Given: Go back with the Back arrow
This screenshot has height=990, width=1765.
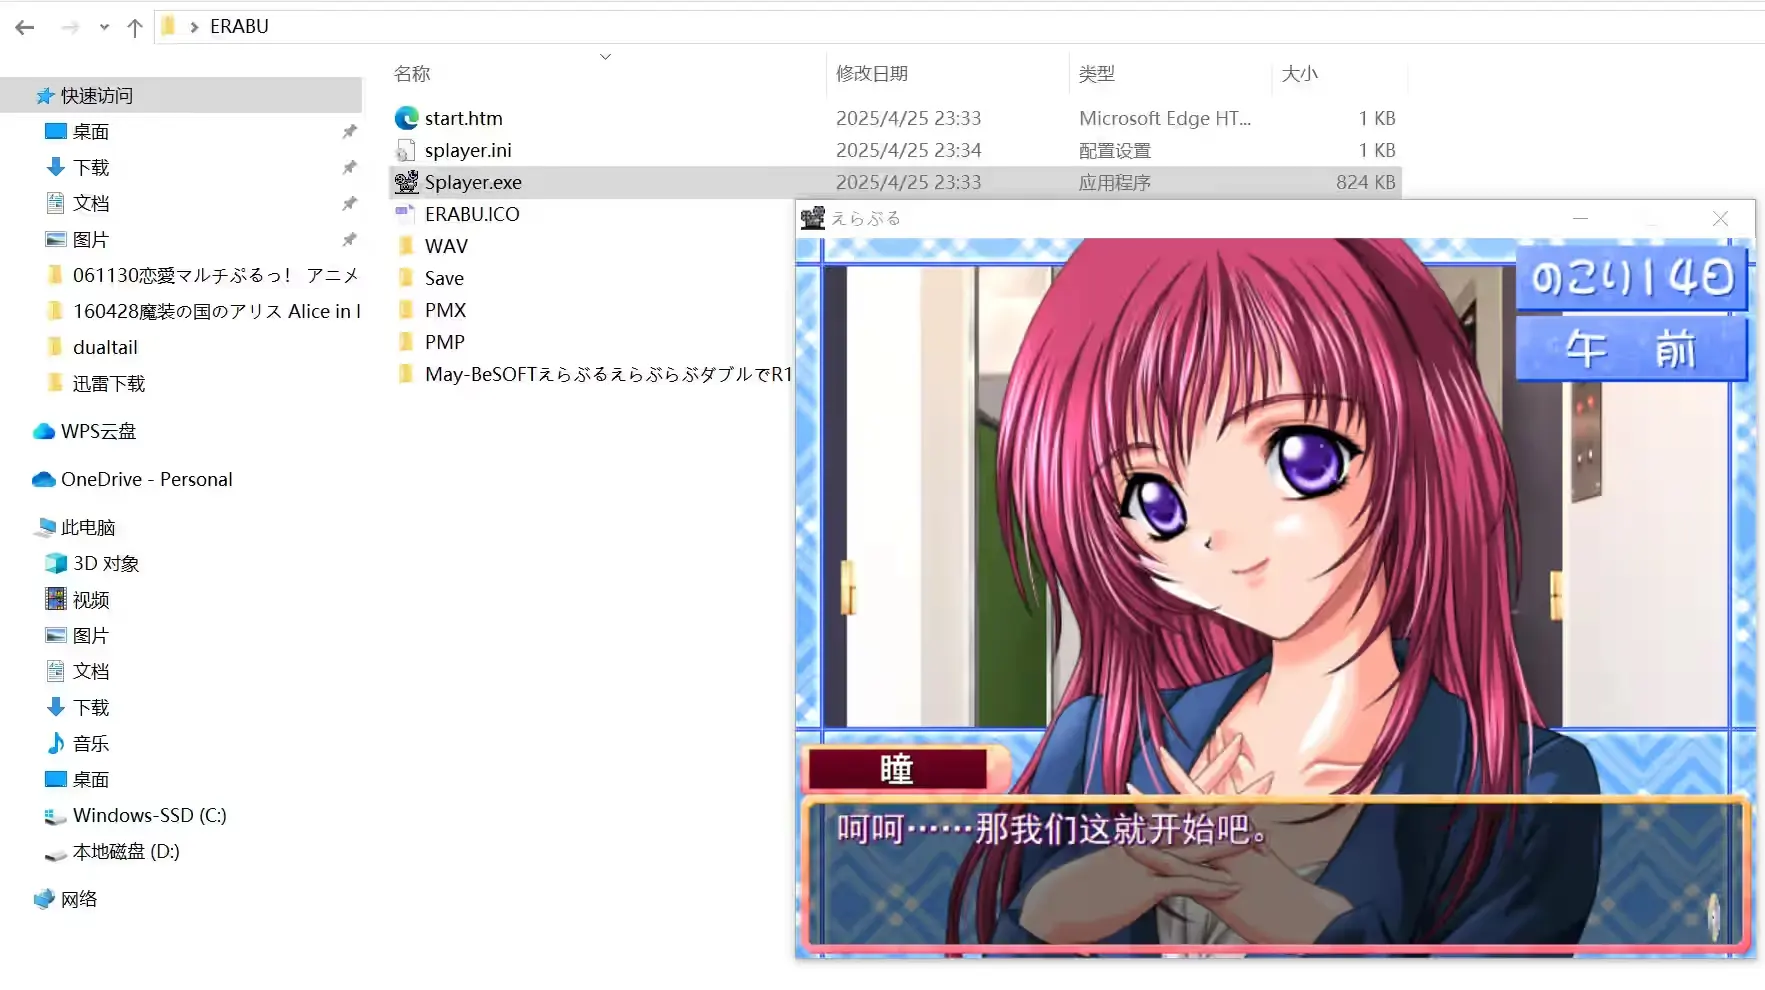Looking at the screenshot, I should coord(25,27).
